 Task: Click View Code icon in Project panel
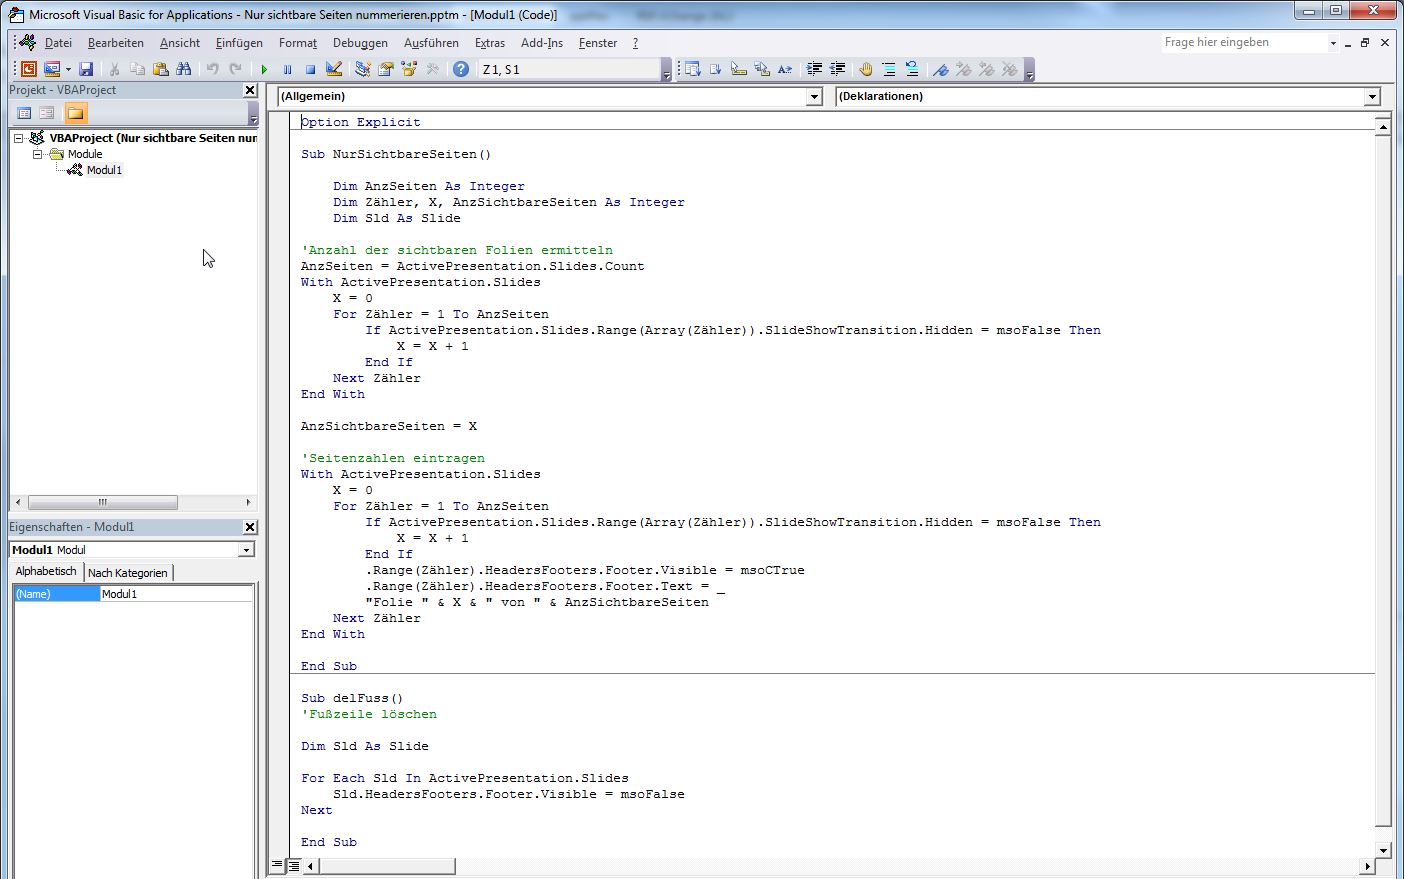click(x=24, y=113)
